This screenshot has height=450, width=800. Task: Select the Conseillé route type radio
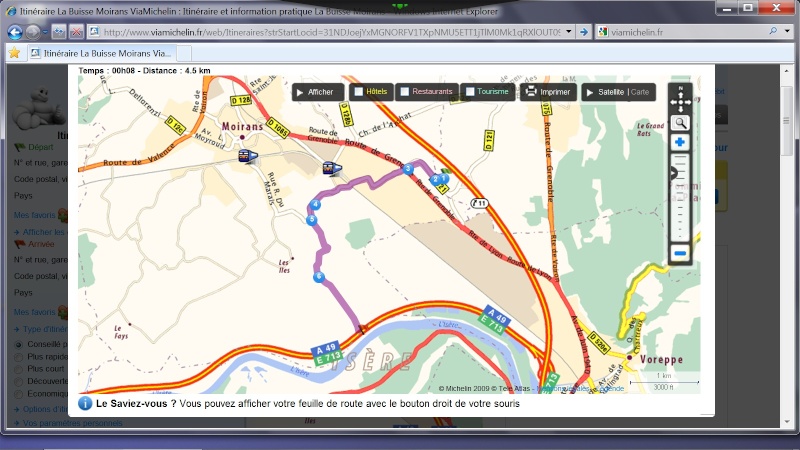pyautogui.click(x=19, y=344)
